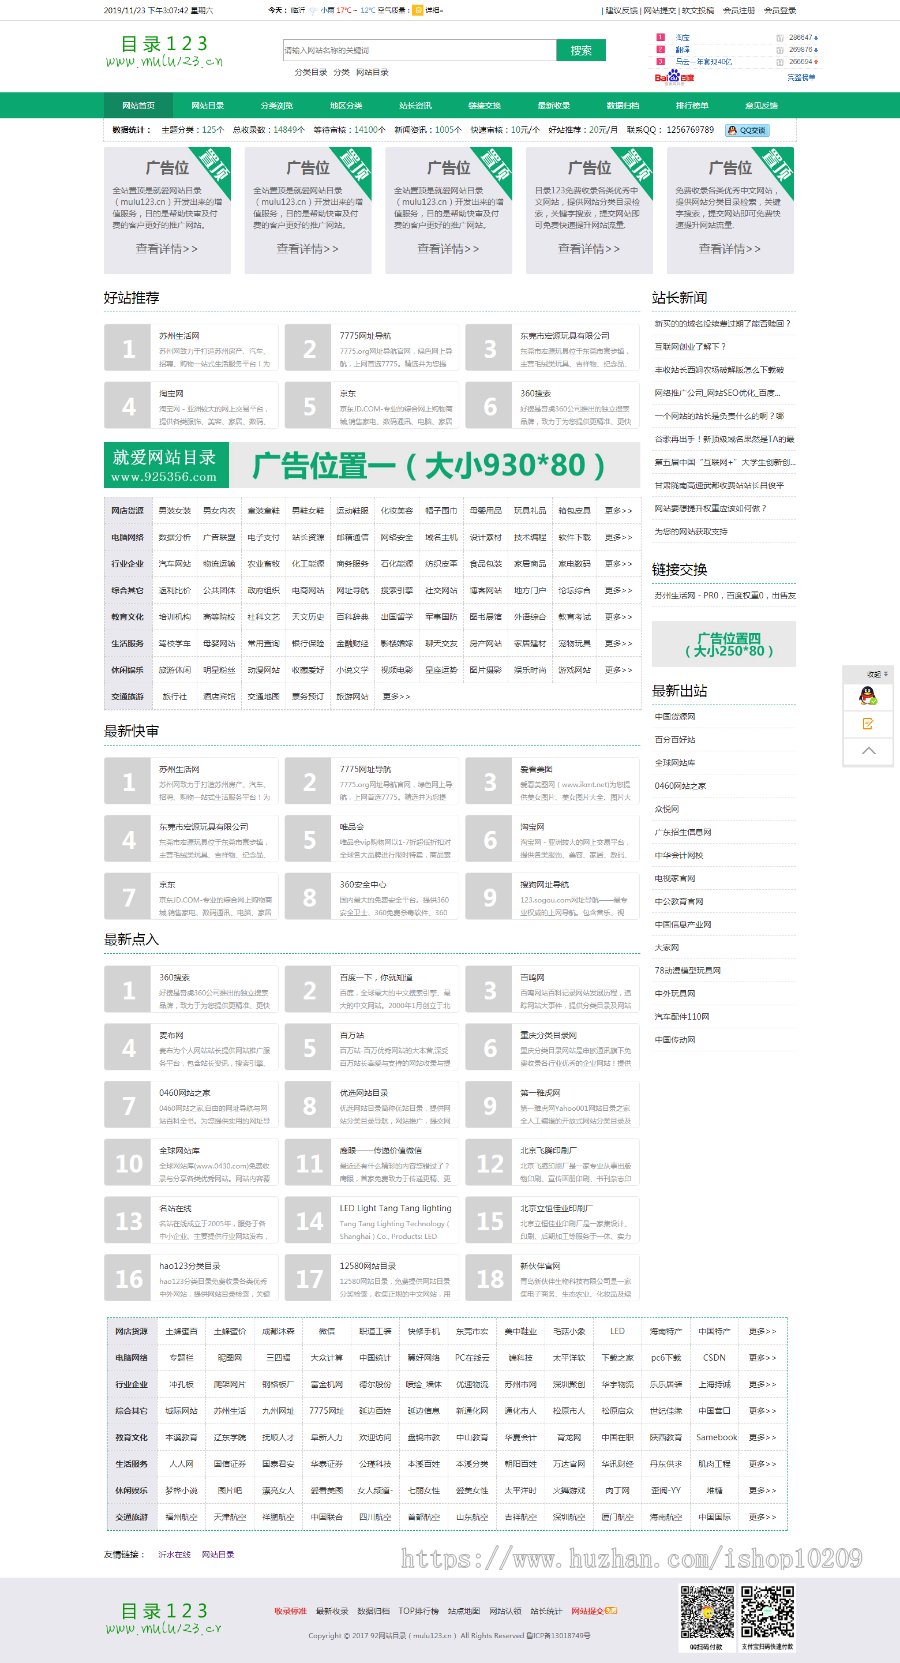Click the Alipay QR code in footer

(x=767, y=1611)
